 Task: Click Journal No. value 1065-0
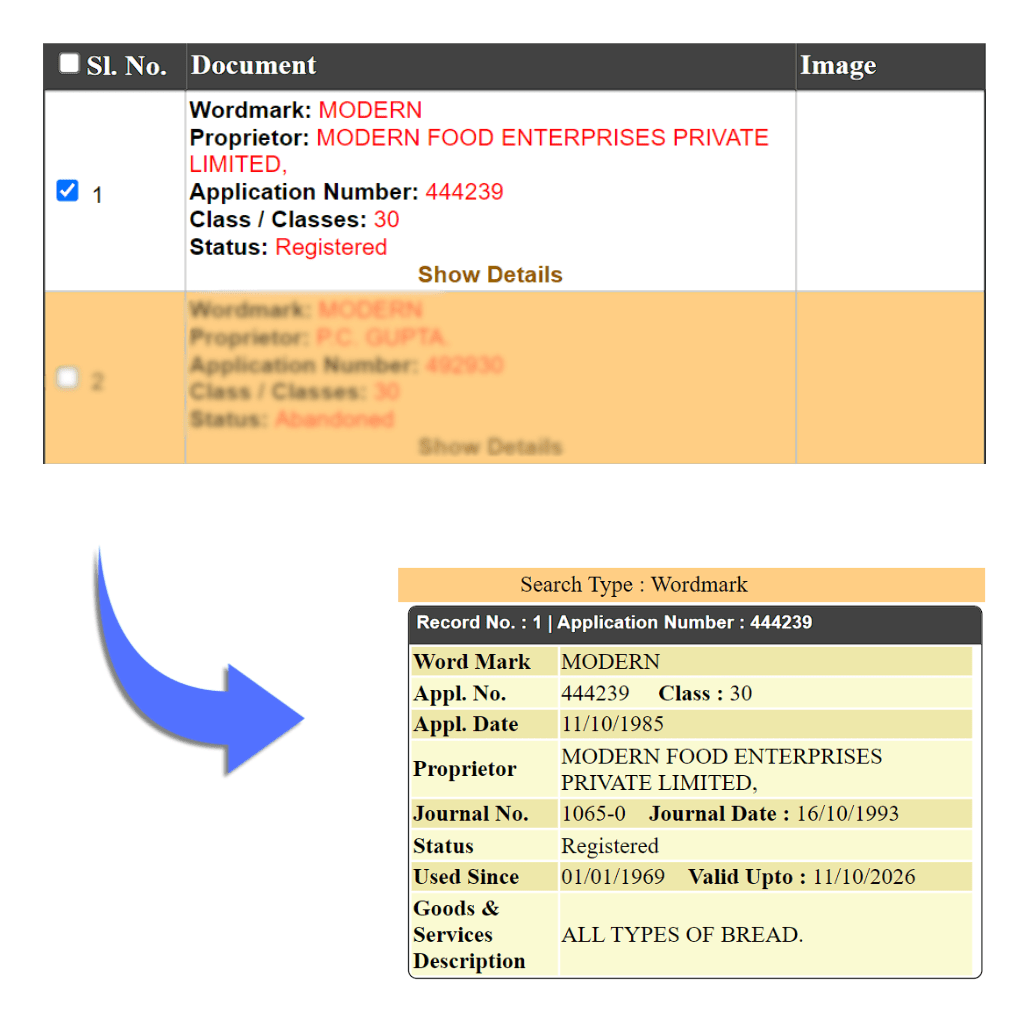pyautogui.click(x=593, y=814)
